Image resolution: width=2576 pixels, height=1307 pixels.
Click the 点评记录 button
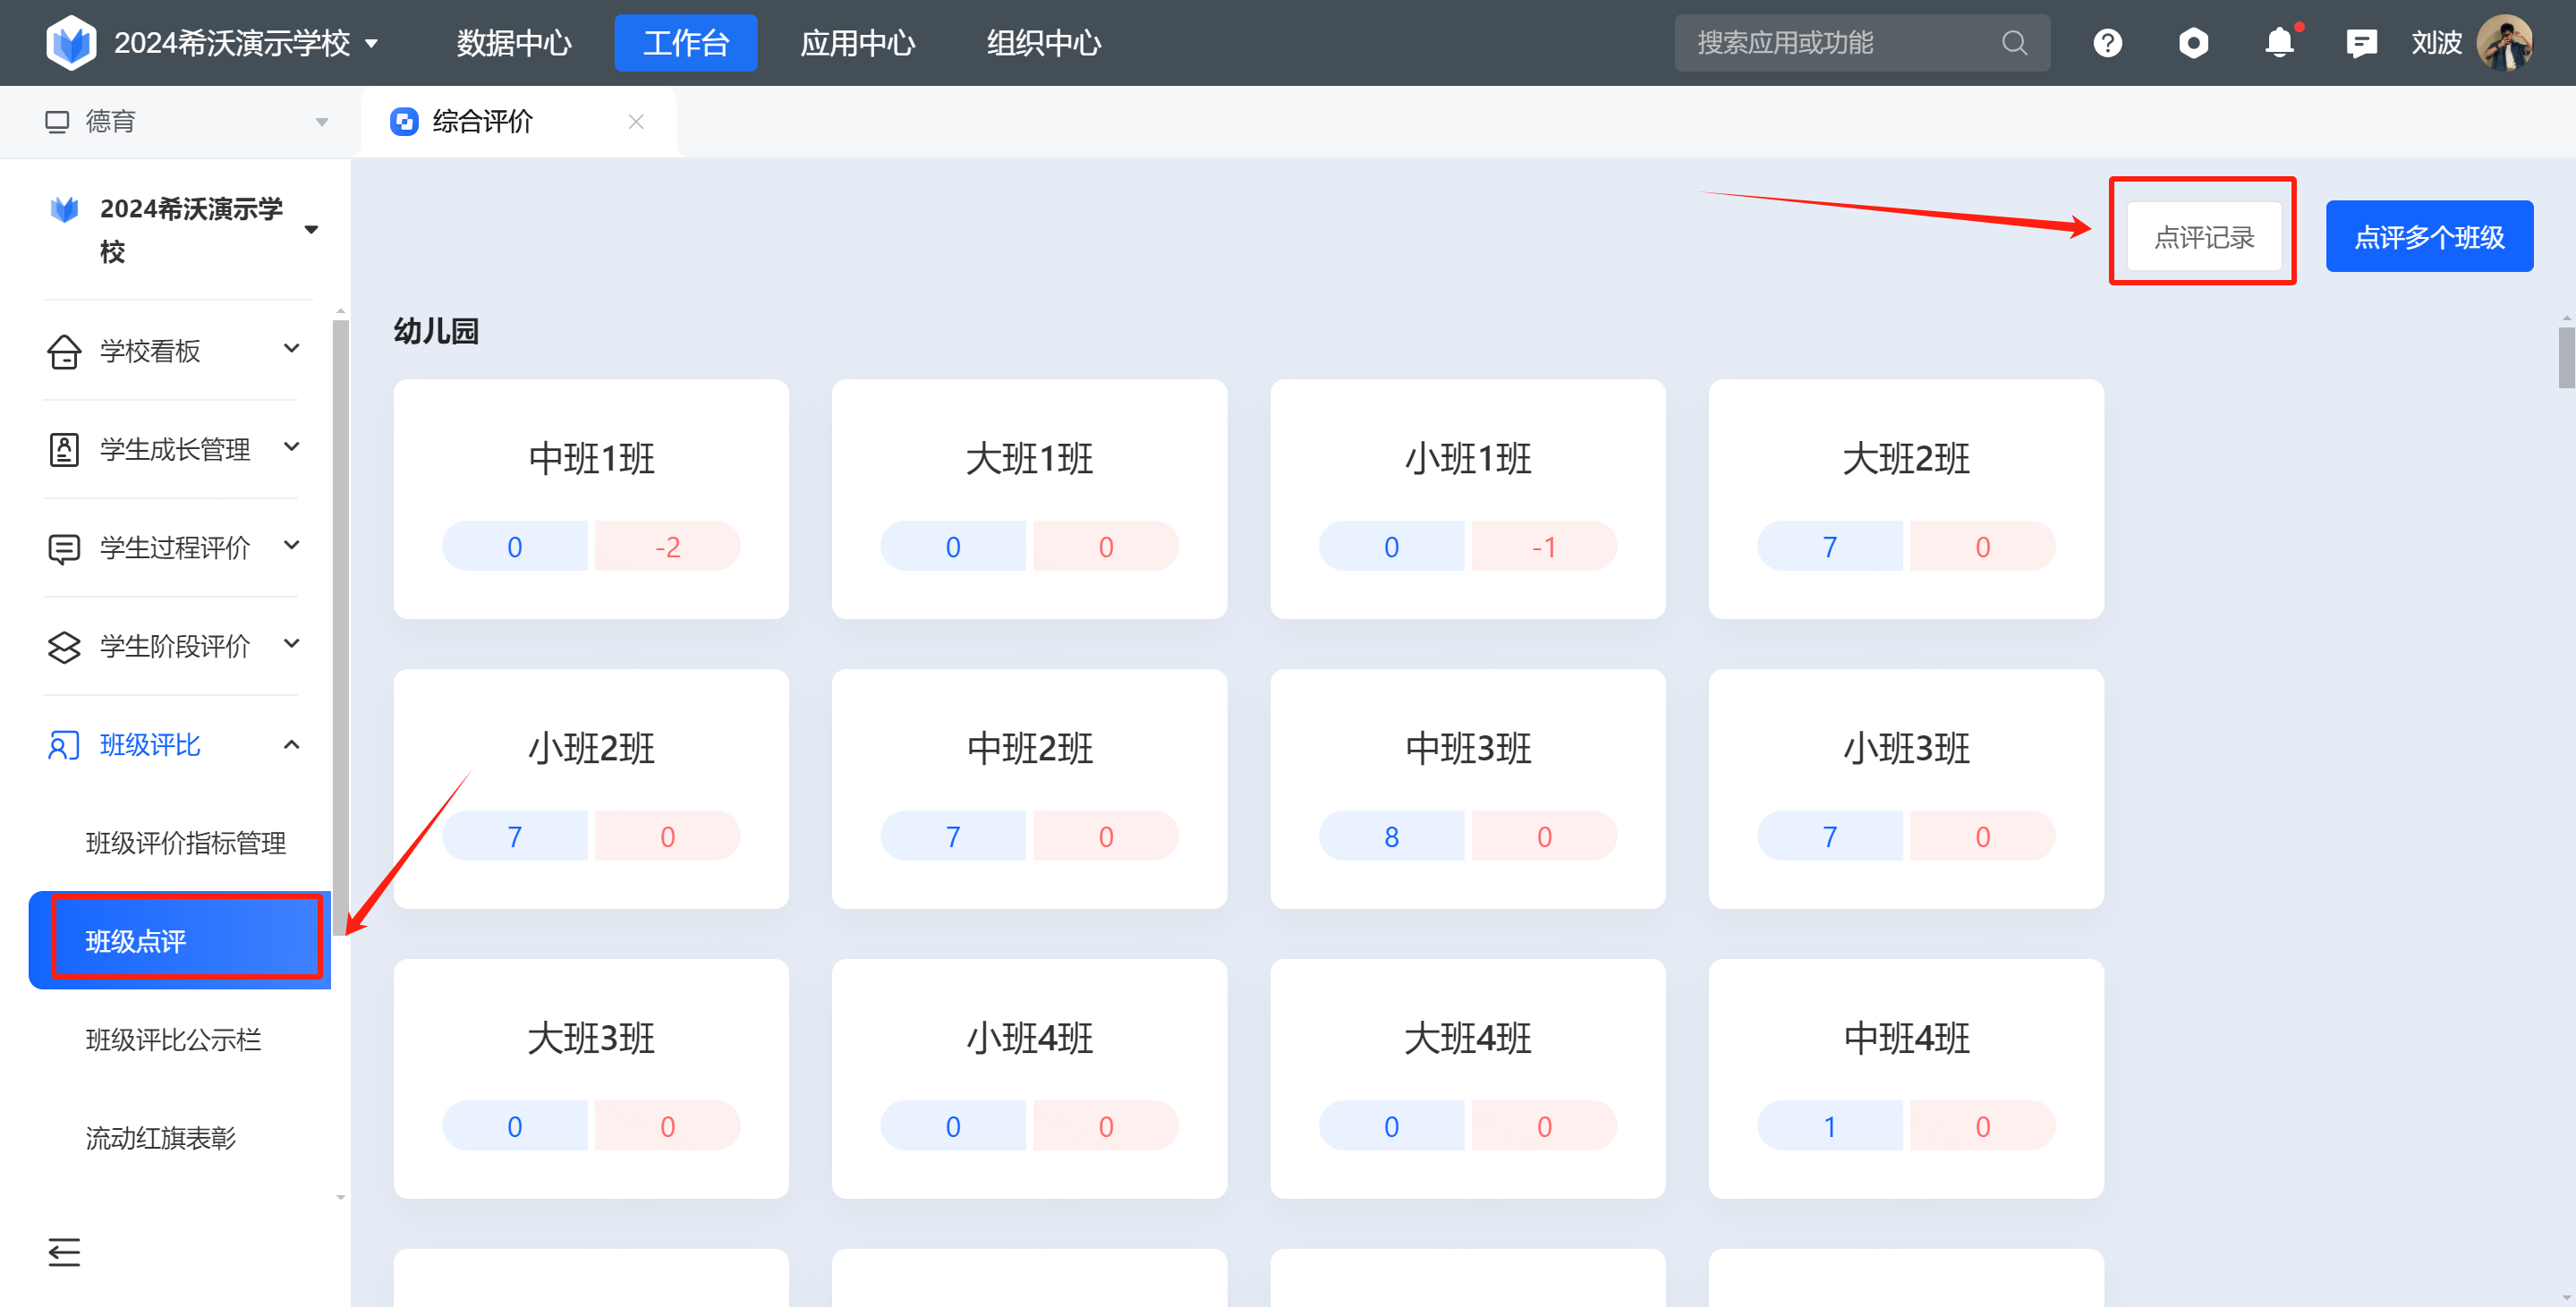(x=2204, y=237)
